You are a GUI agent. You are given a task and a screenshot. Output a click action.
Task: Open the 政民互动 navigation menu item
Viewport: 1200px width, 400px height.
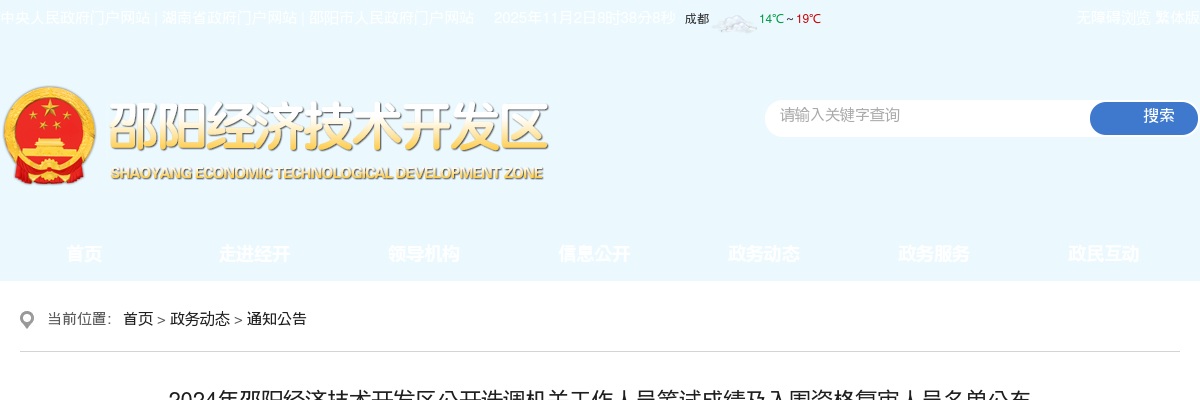1104,254
